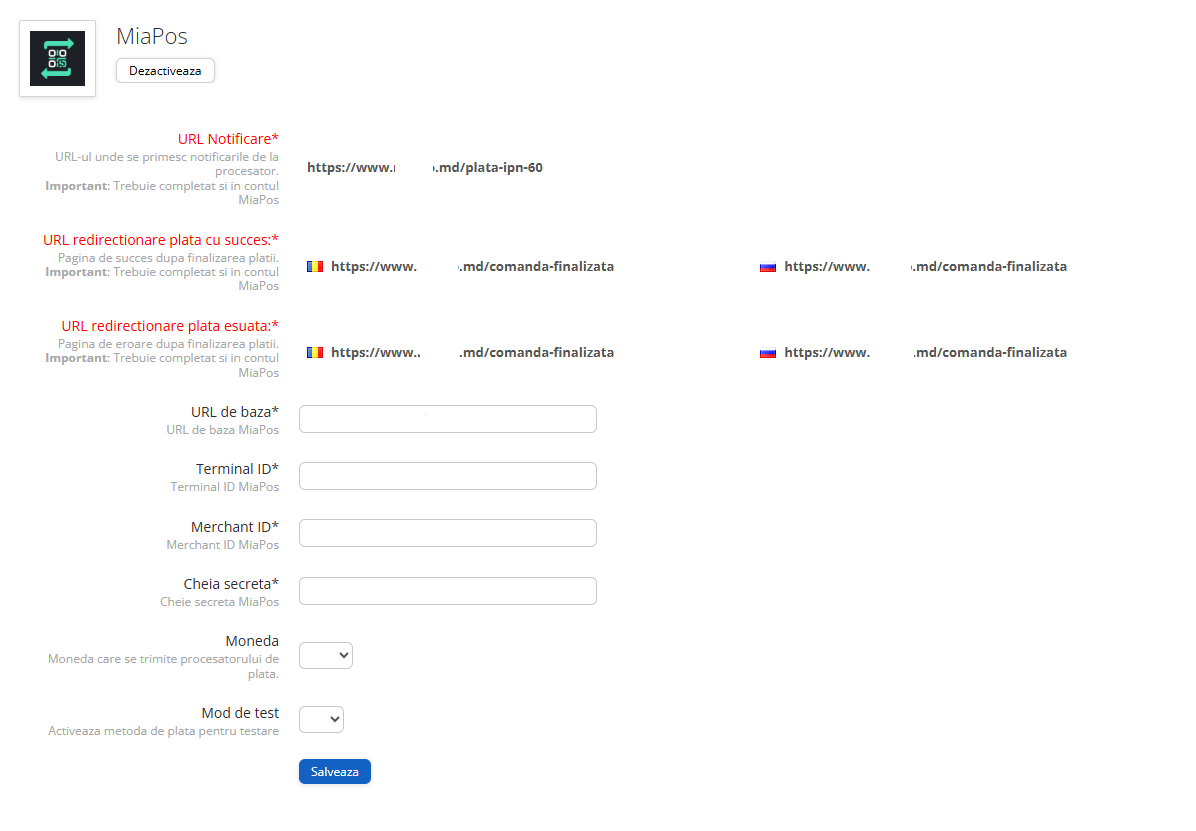The height and width of the screenshot is (831, 1196).
Task: Click the 'Terminal ID MiaPos' hint text
Action: point(225,487)
